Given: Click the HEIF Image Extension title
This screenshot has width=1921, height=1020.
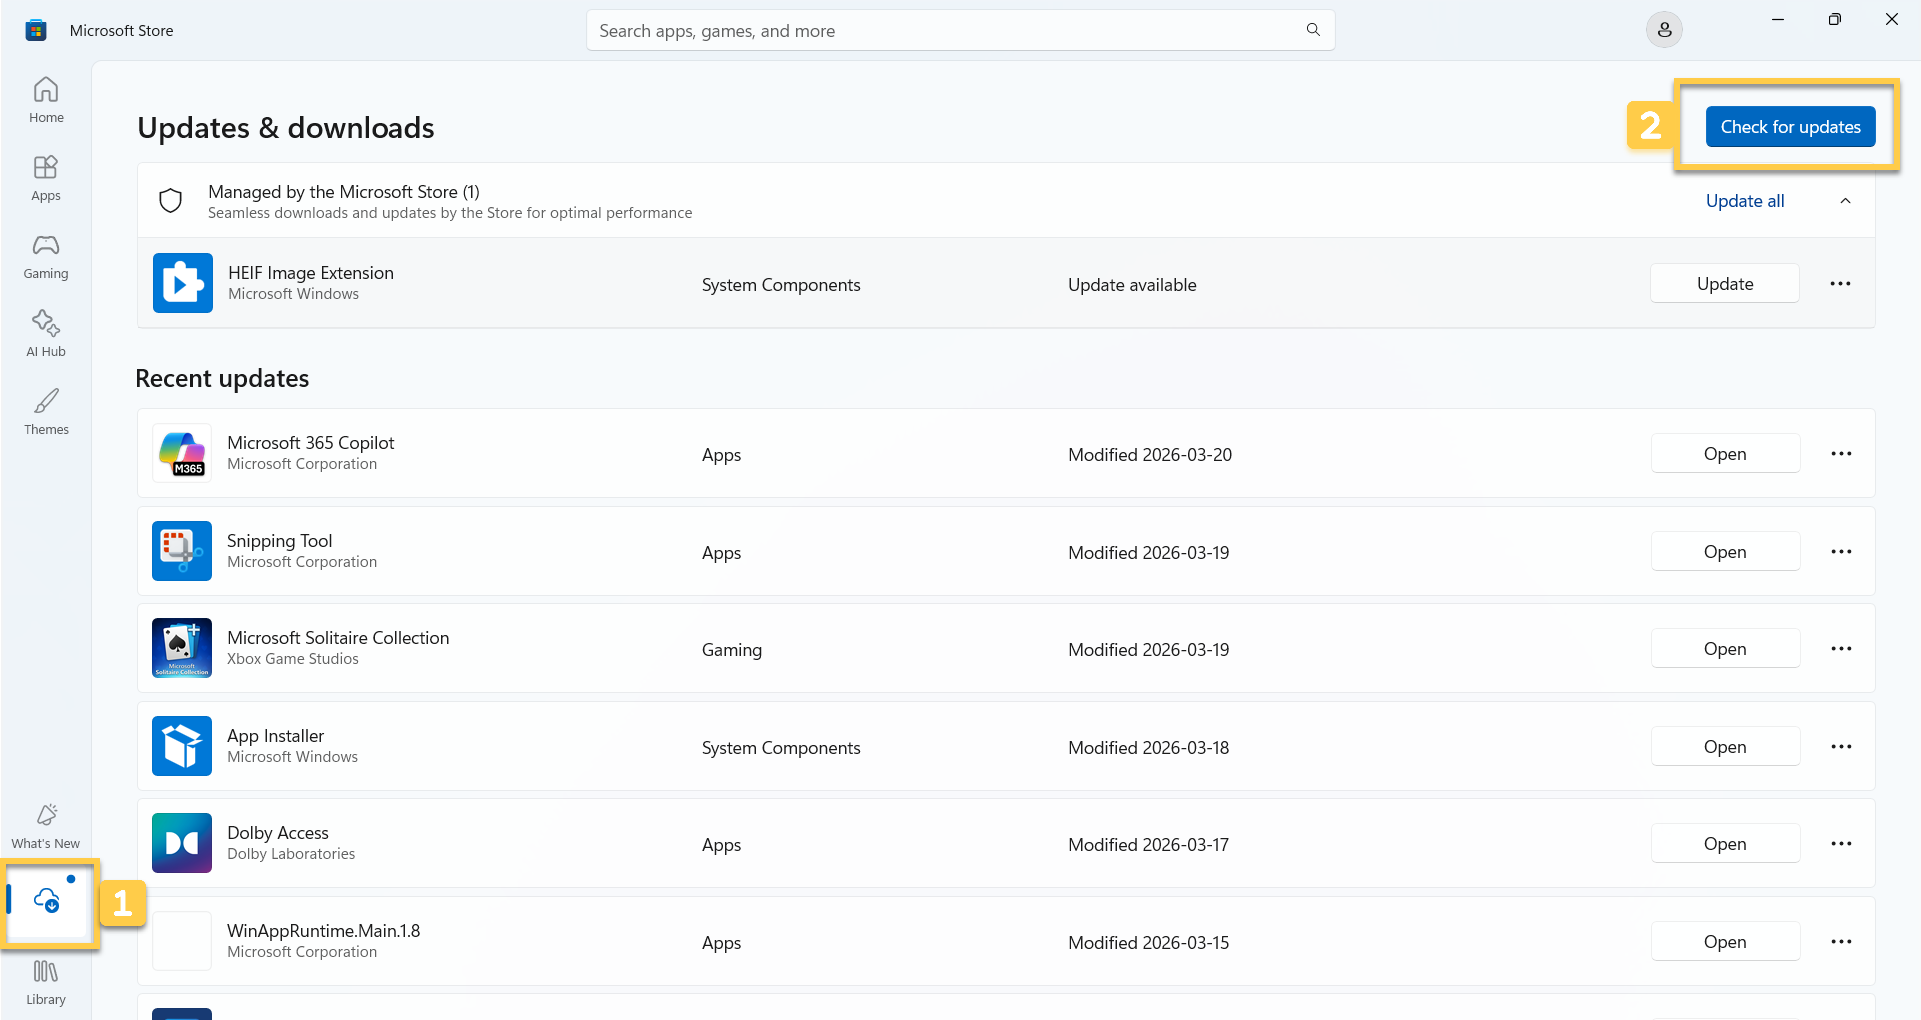Looking at the screenshot, I should pos(311,273).
